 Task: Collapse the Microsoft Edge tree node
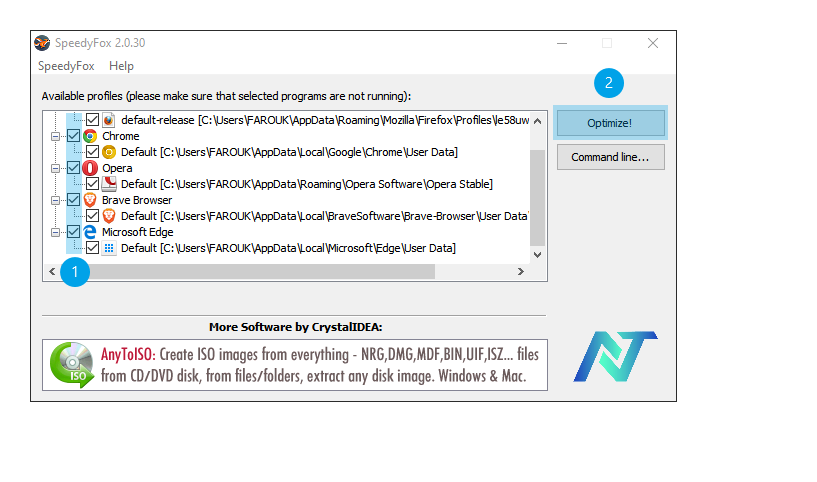click(55, 232)
